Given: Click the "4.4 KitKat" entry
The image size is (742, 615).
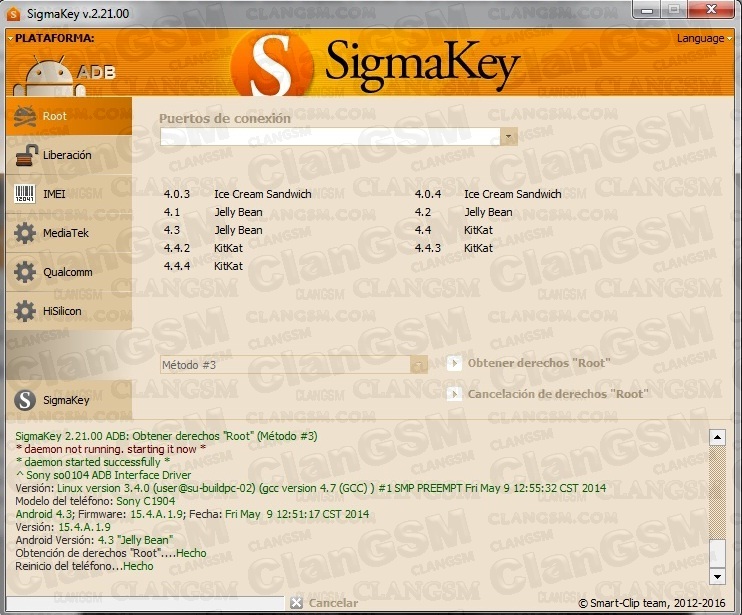Looking at the screenshot, I should click(453, 230).
